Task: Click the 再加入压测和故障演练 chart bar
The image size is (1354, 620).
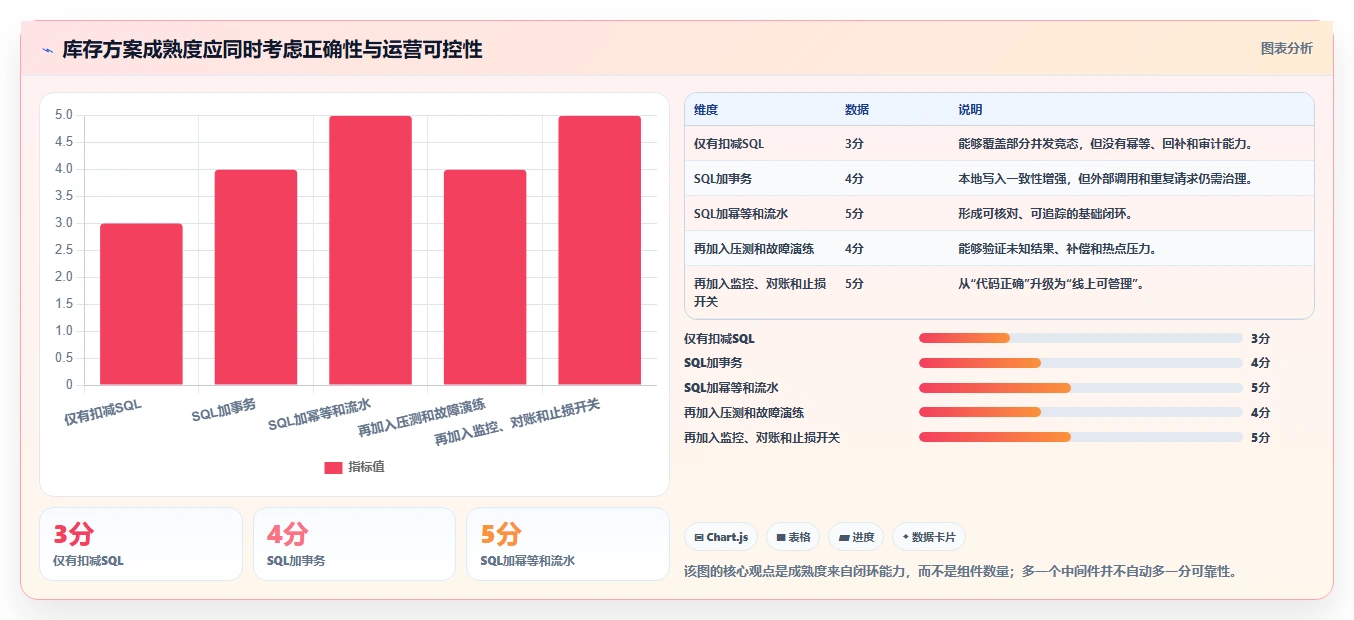Action: click(x=485, y=277)
